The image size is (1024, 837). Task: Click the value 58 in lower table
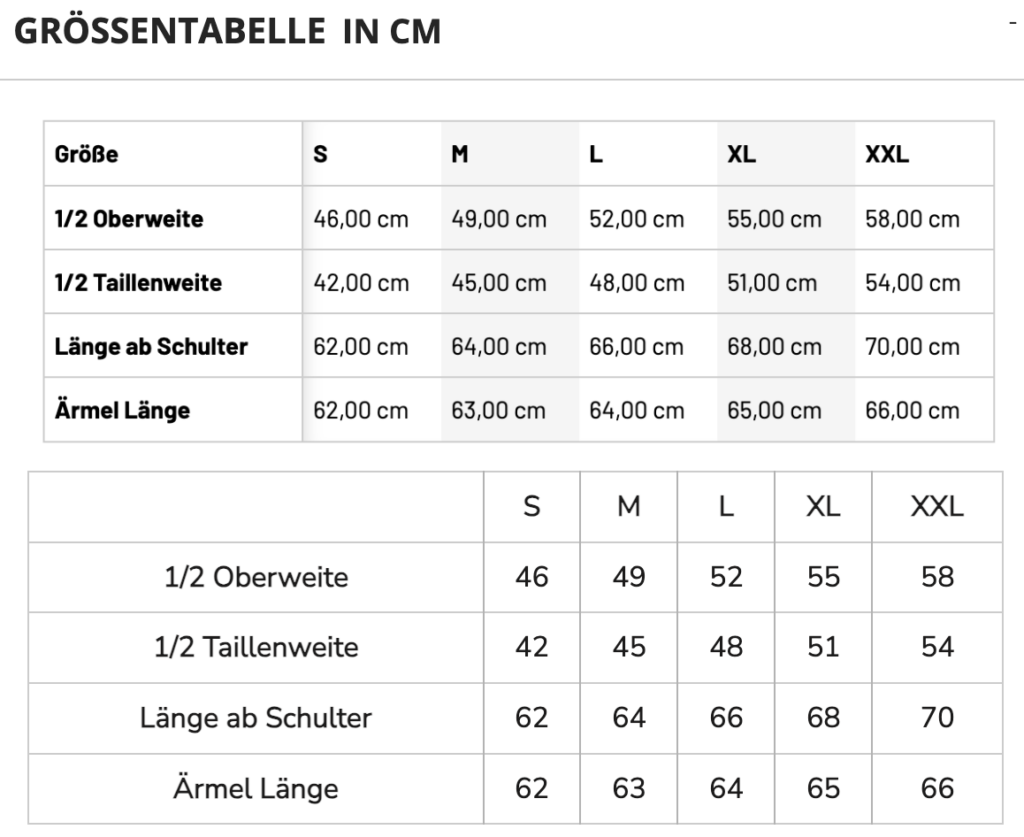[937, 577]
